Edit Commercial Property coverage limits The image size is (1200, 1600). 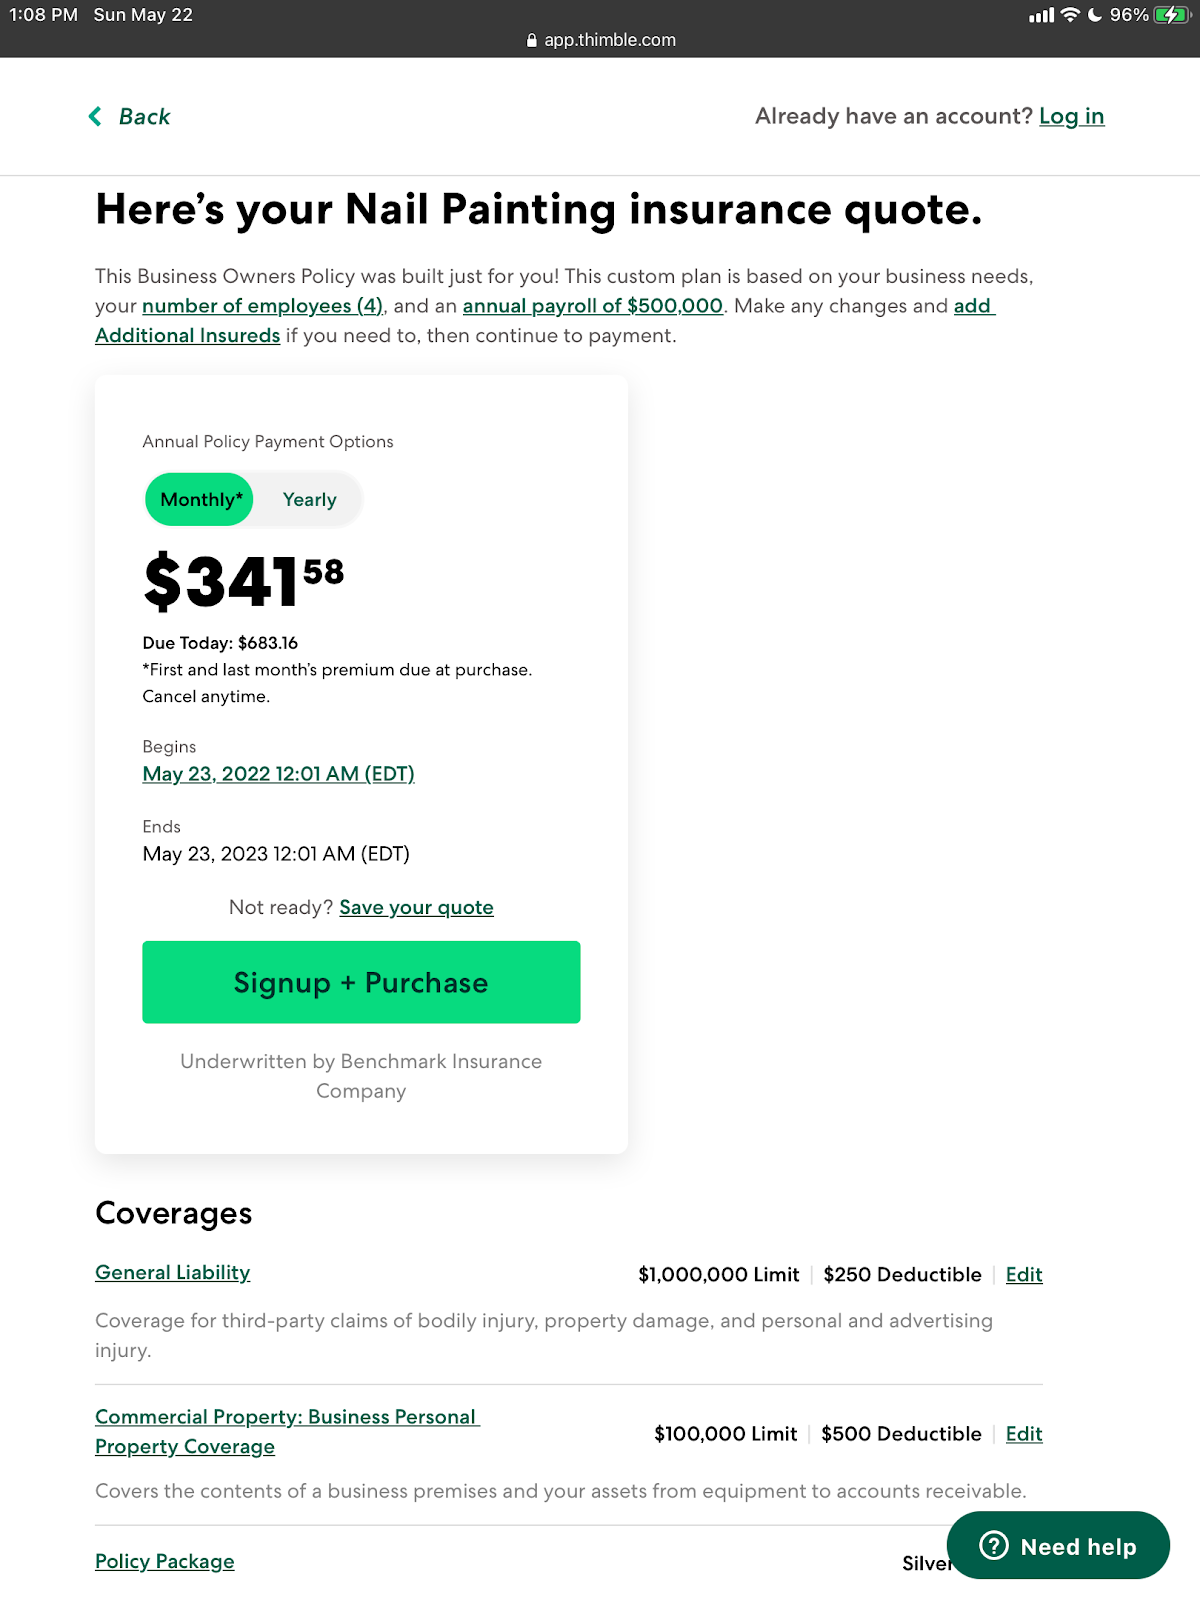[1023, 1434]
